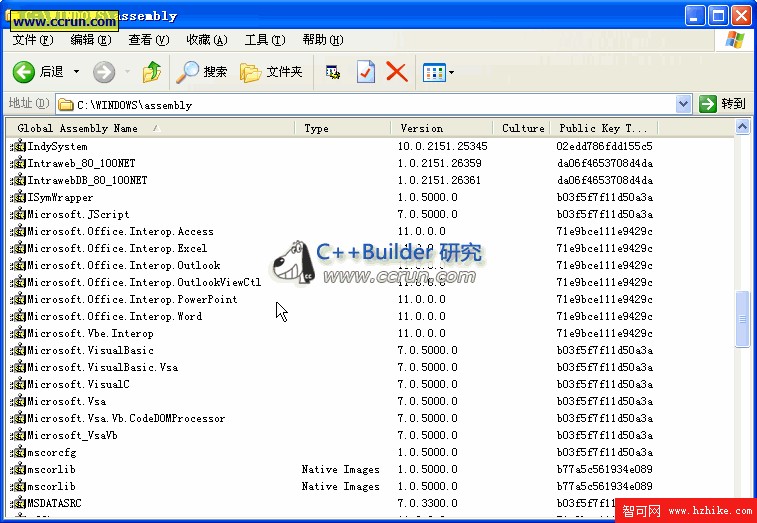Screen dimensions: 757x523
Task: Open the 帮助(H) menu
Action: tap(322, 40)
